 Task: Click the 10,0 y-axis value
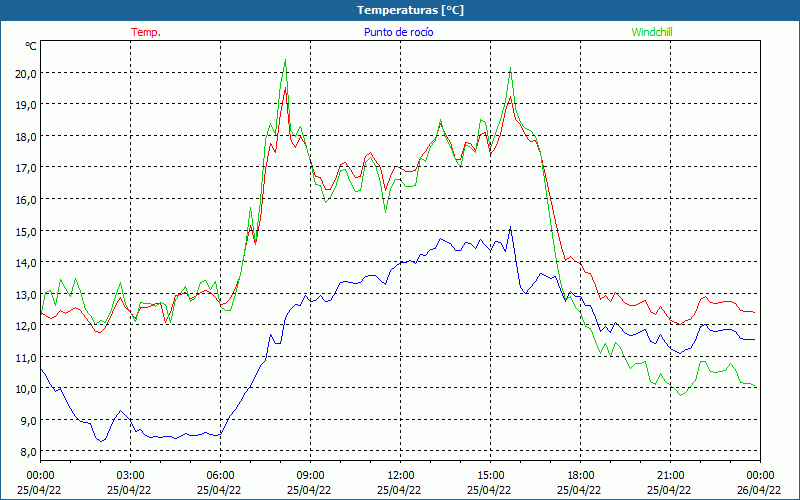27,388
